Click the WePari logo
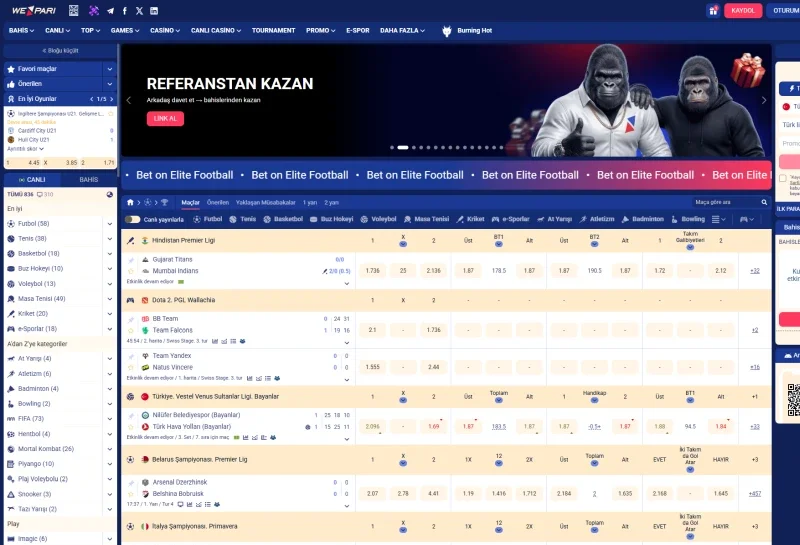 coord(34,10)
